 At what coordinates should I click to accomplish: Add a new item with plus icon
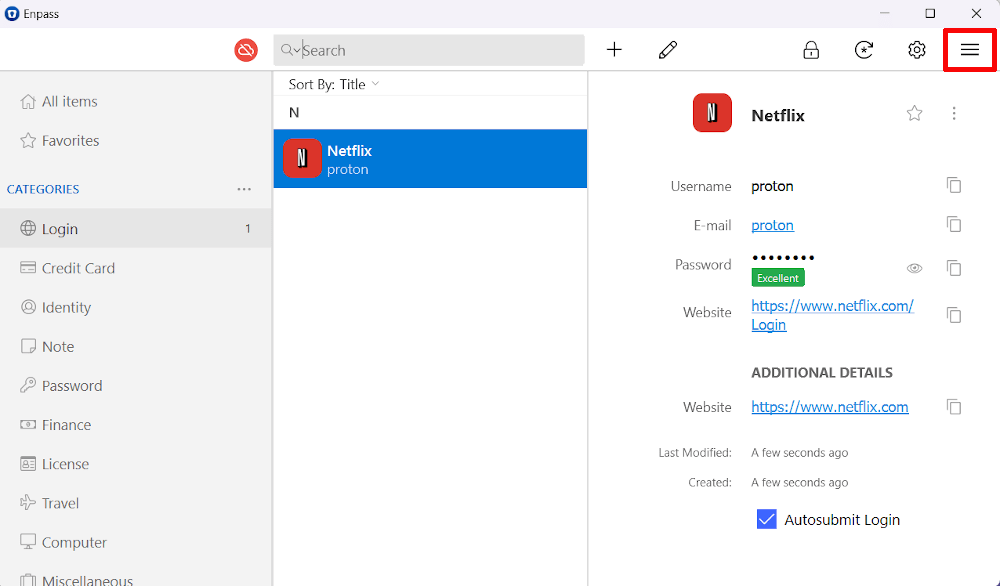[x=614, y=50]
